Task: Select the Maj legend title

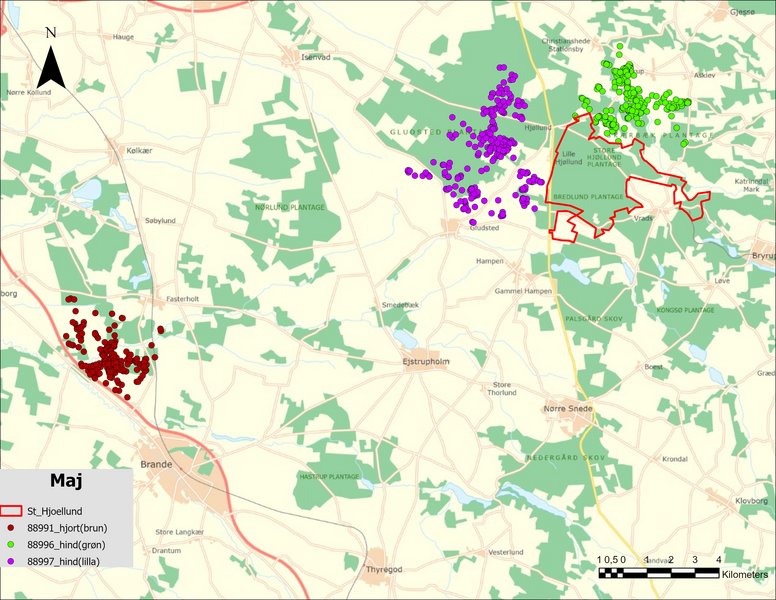Action: point(66,481)
